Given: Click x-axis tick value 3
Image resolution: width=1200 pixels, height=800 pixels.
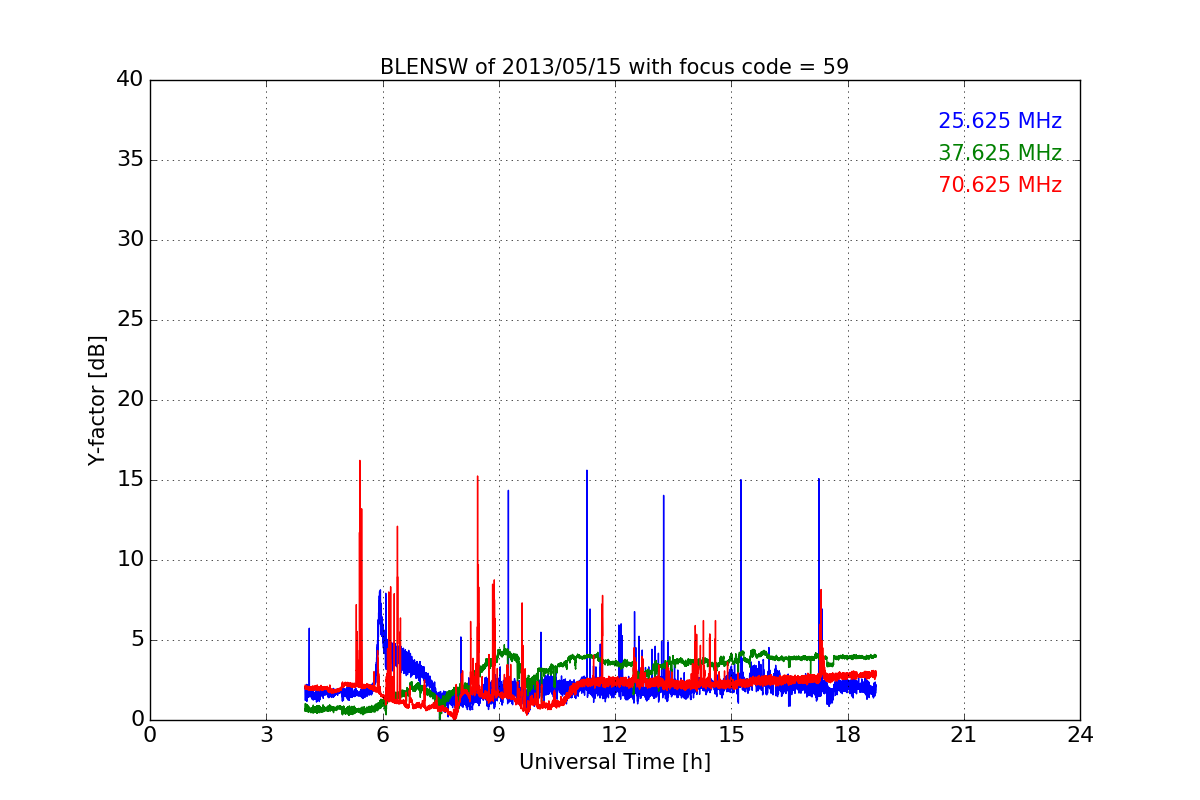Looking at the screenshot, I should pos(266,735).
